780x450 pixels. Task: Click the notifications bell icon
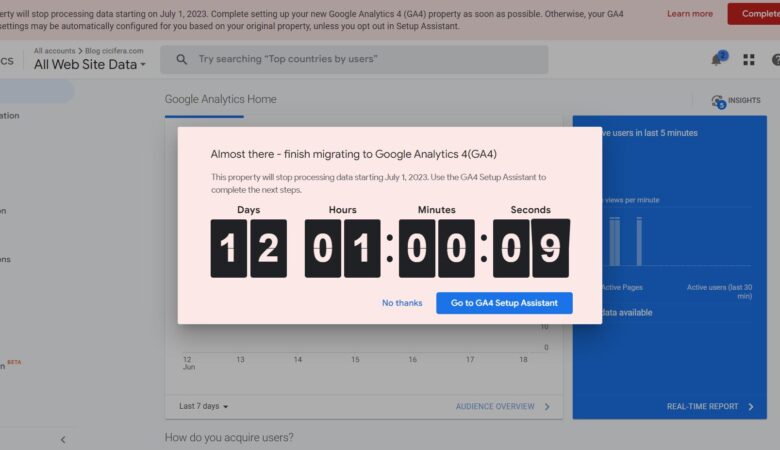716,60
